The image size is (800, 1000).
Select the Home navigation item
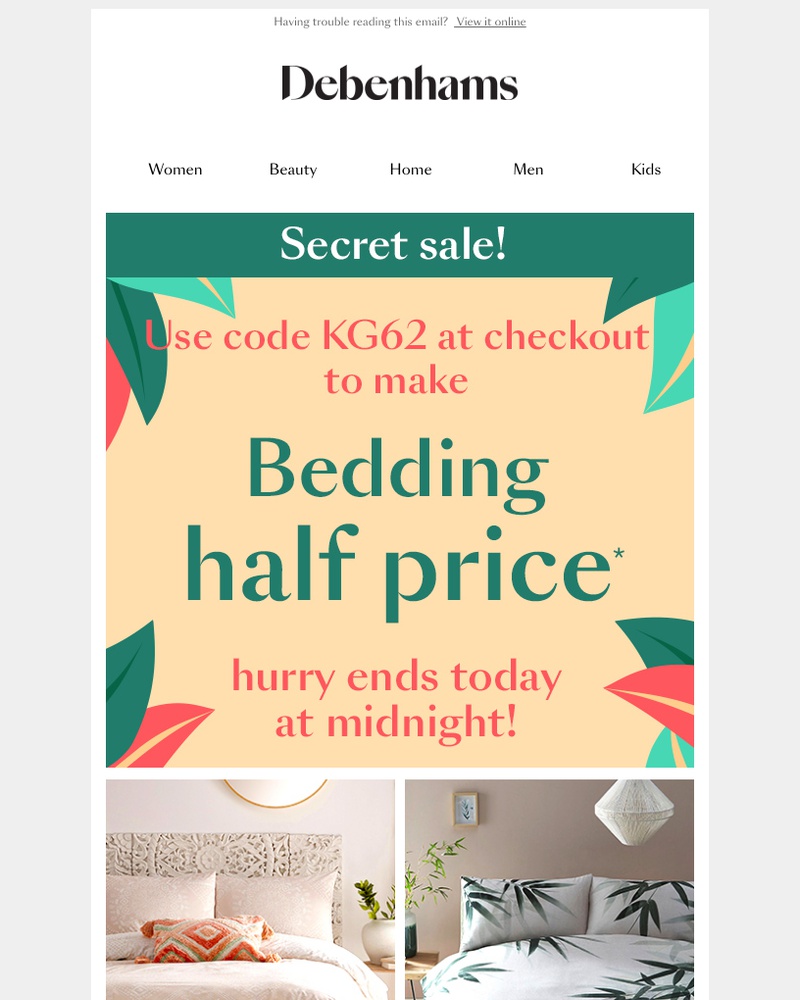[411, 169]
